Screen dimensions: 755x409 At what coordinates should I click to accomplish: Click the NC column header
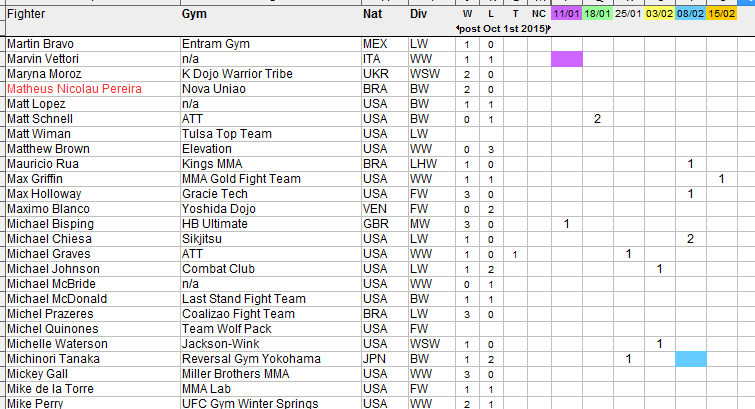click(539, 14)
